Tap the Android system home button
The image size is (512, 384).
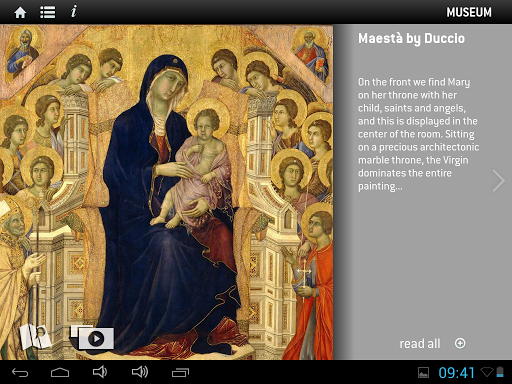click(60, 372)
